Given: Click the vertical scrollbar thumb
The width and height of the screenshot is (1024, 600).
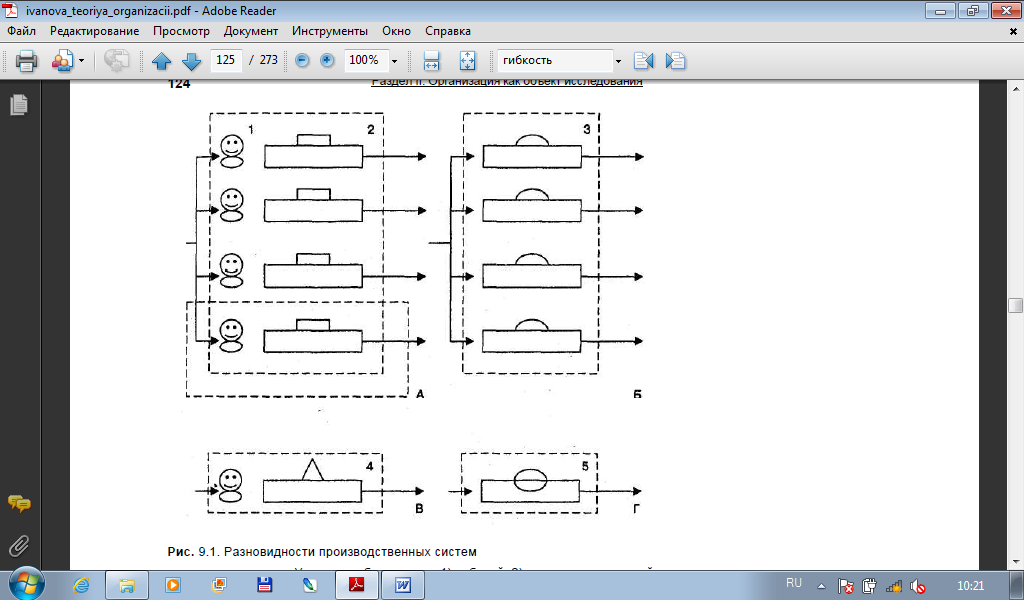Looking at the screenshot, I should pyautogui.click(x=1015, y=306).
